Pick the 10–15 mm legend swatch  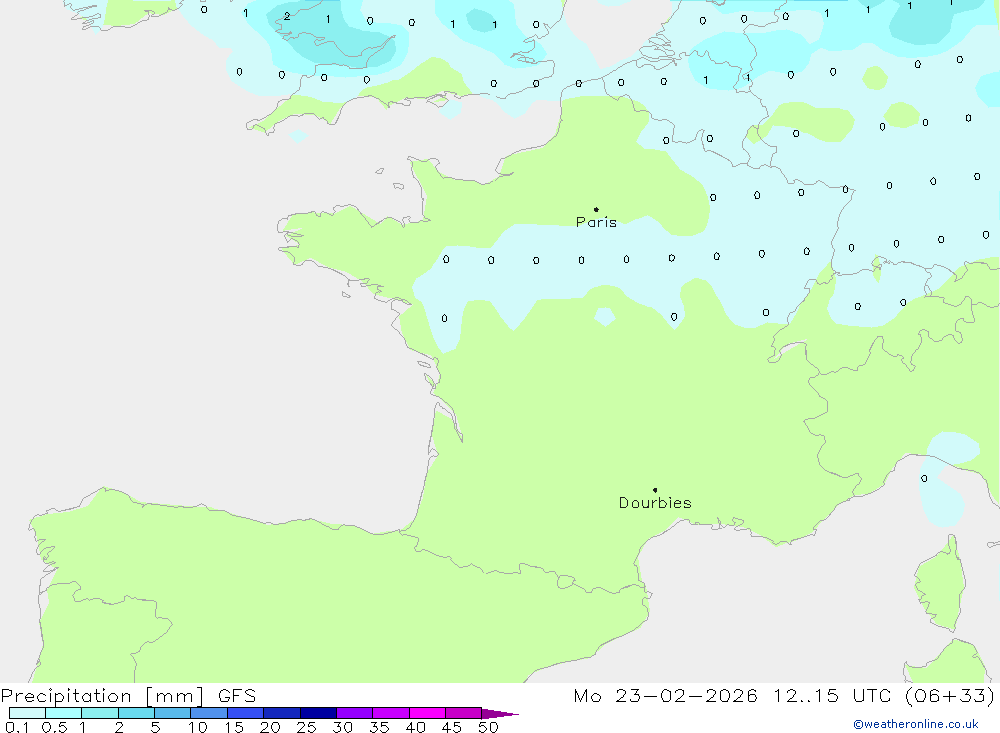(209, 713)
